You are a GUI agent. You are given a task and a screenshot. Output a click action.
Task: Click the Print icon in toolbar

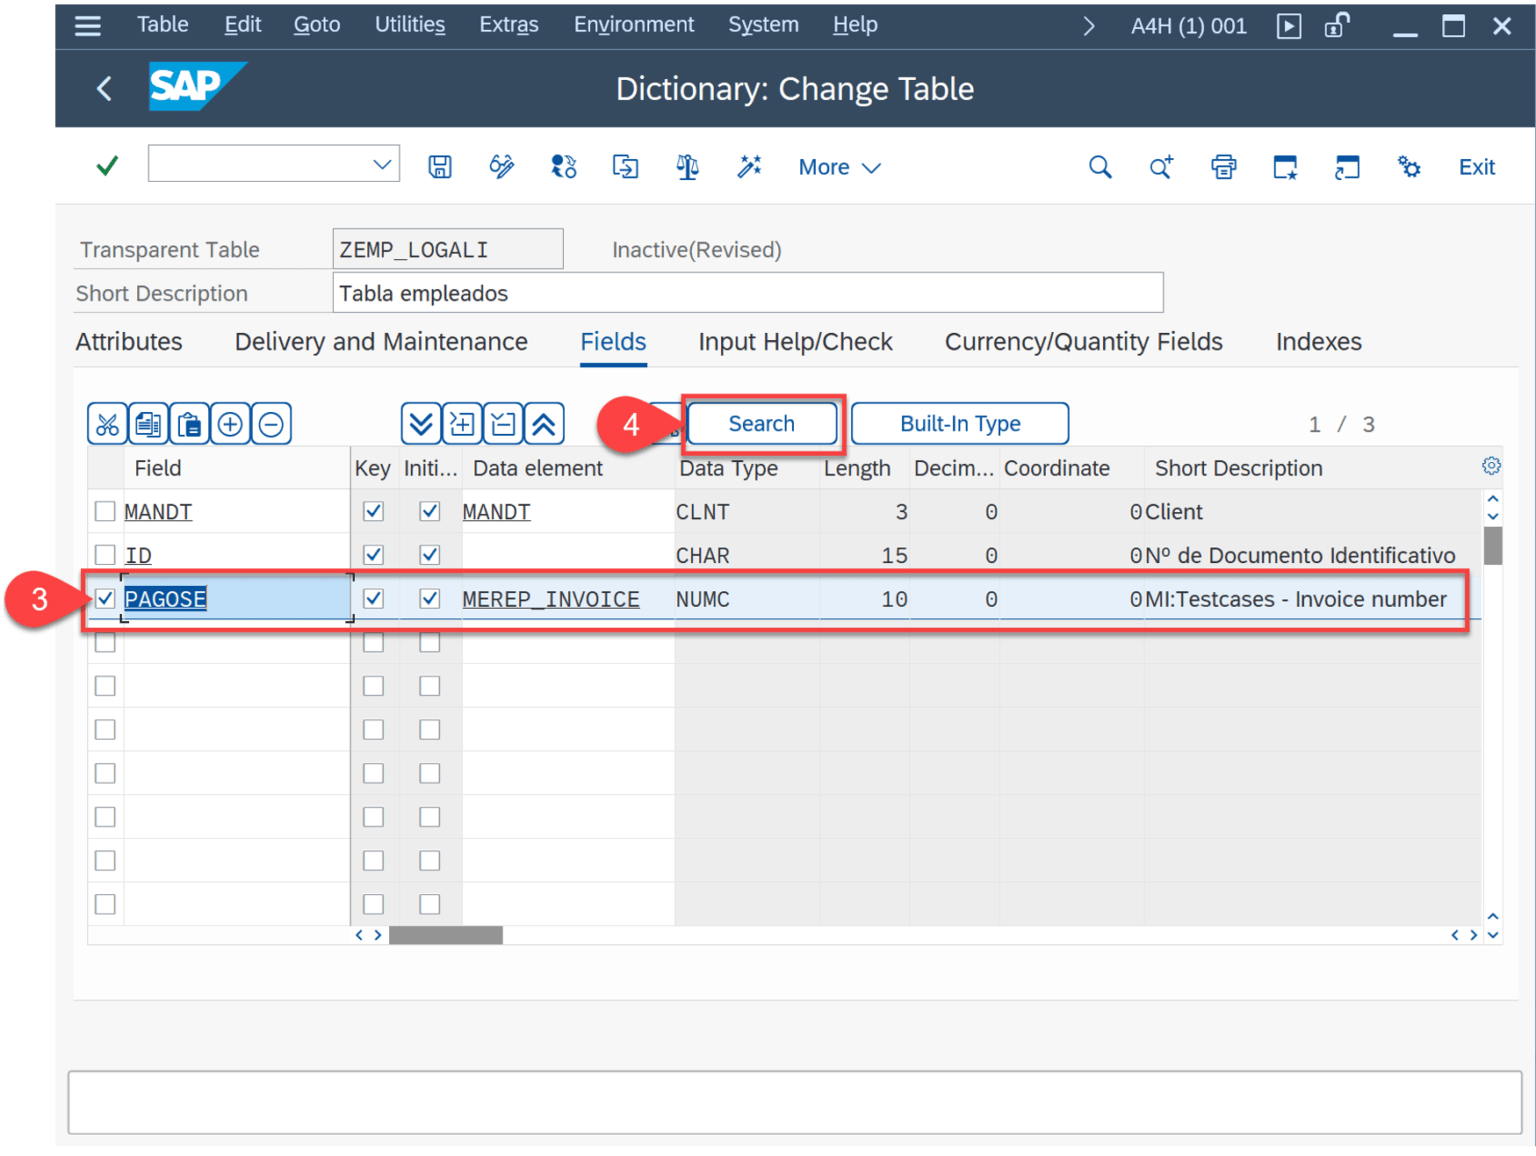pos(1223,167)
